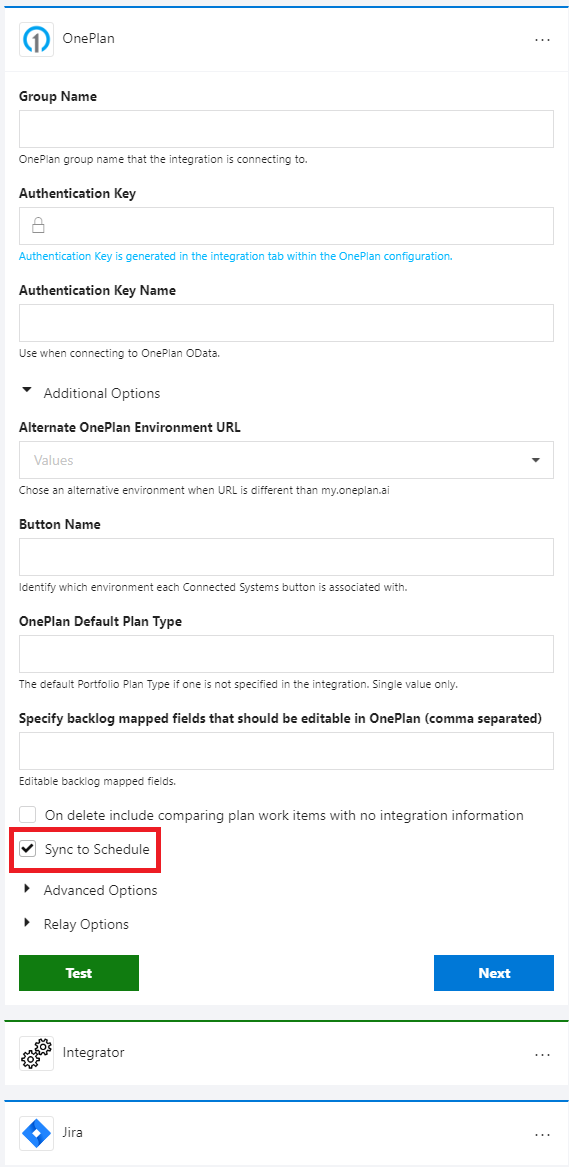Click the OnePlan Default Plan Type label
569x1167 pixels.
pyautogui.click(x=100, y=621)
